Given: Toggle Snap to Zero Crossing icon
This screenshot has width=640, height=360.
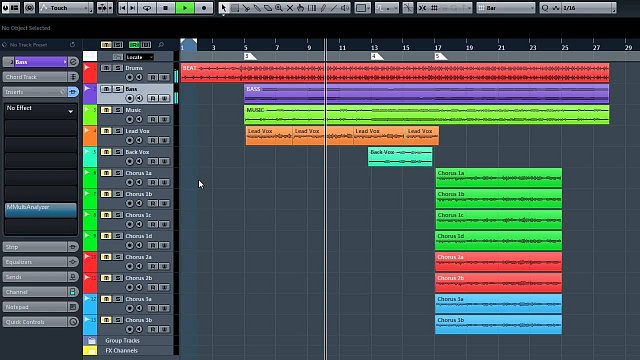Looking at the screenshot, I should [x=408, y=8].
